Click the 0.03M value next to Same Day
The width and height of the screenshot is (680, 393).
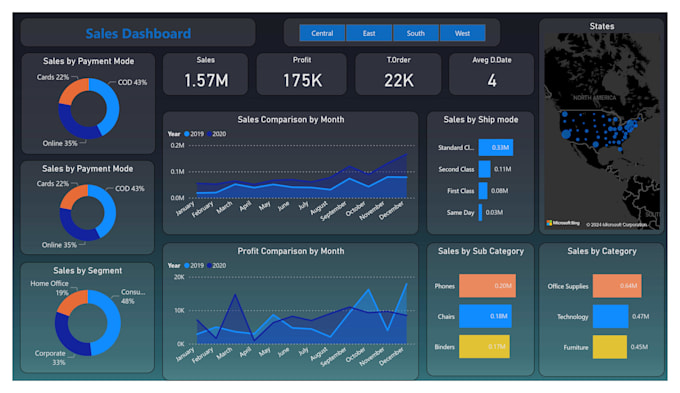coord(494,213)
